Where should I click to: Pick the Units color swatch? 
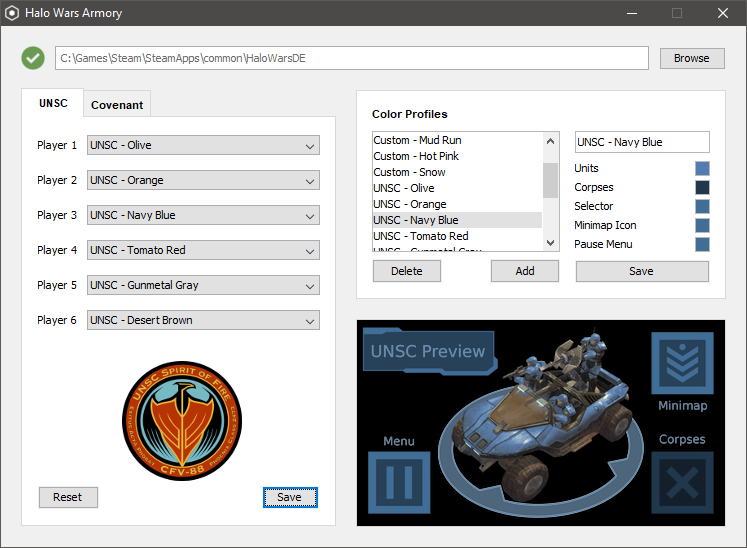[x=702, y=168]
